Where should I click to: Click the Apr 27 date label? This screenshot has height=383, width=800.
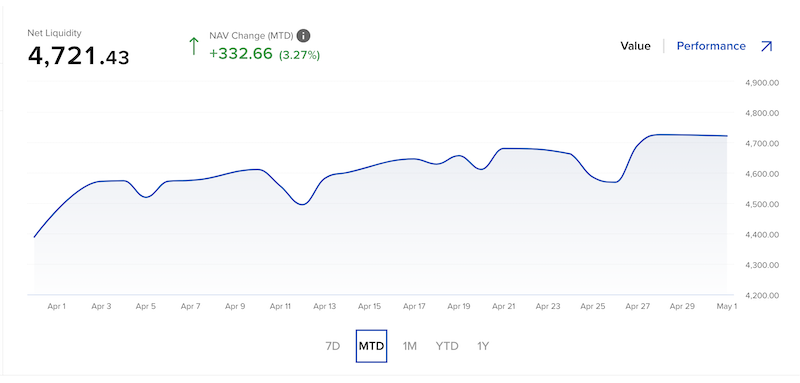638,307
